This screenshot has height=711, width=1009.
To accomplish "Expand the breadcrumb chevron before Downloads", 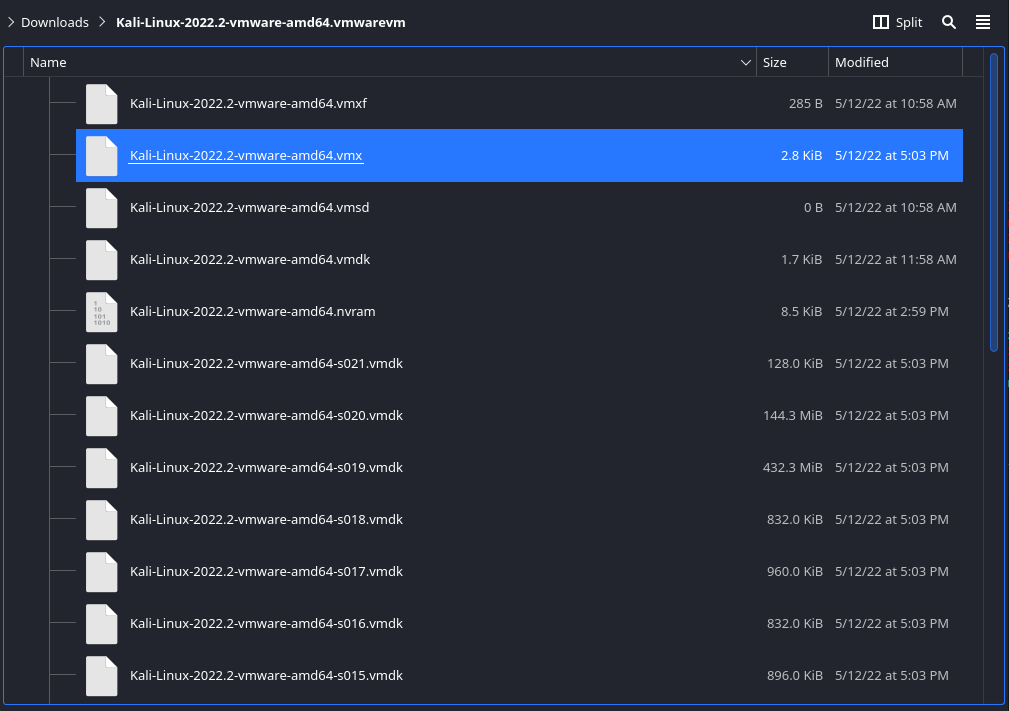I will (10, 22).
